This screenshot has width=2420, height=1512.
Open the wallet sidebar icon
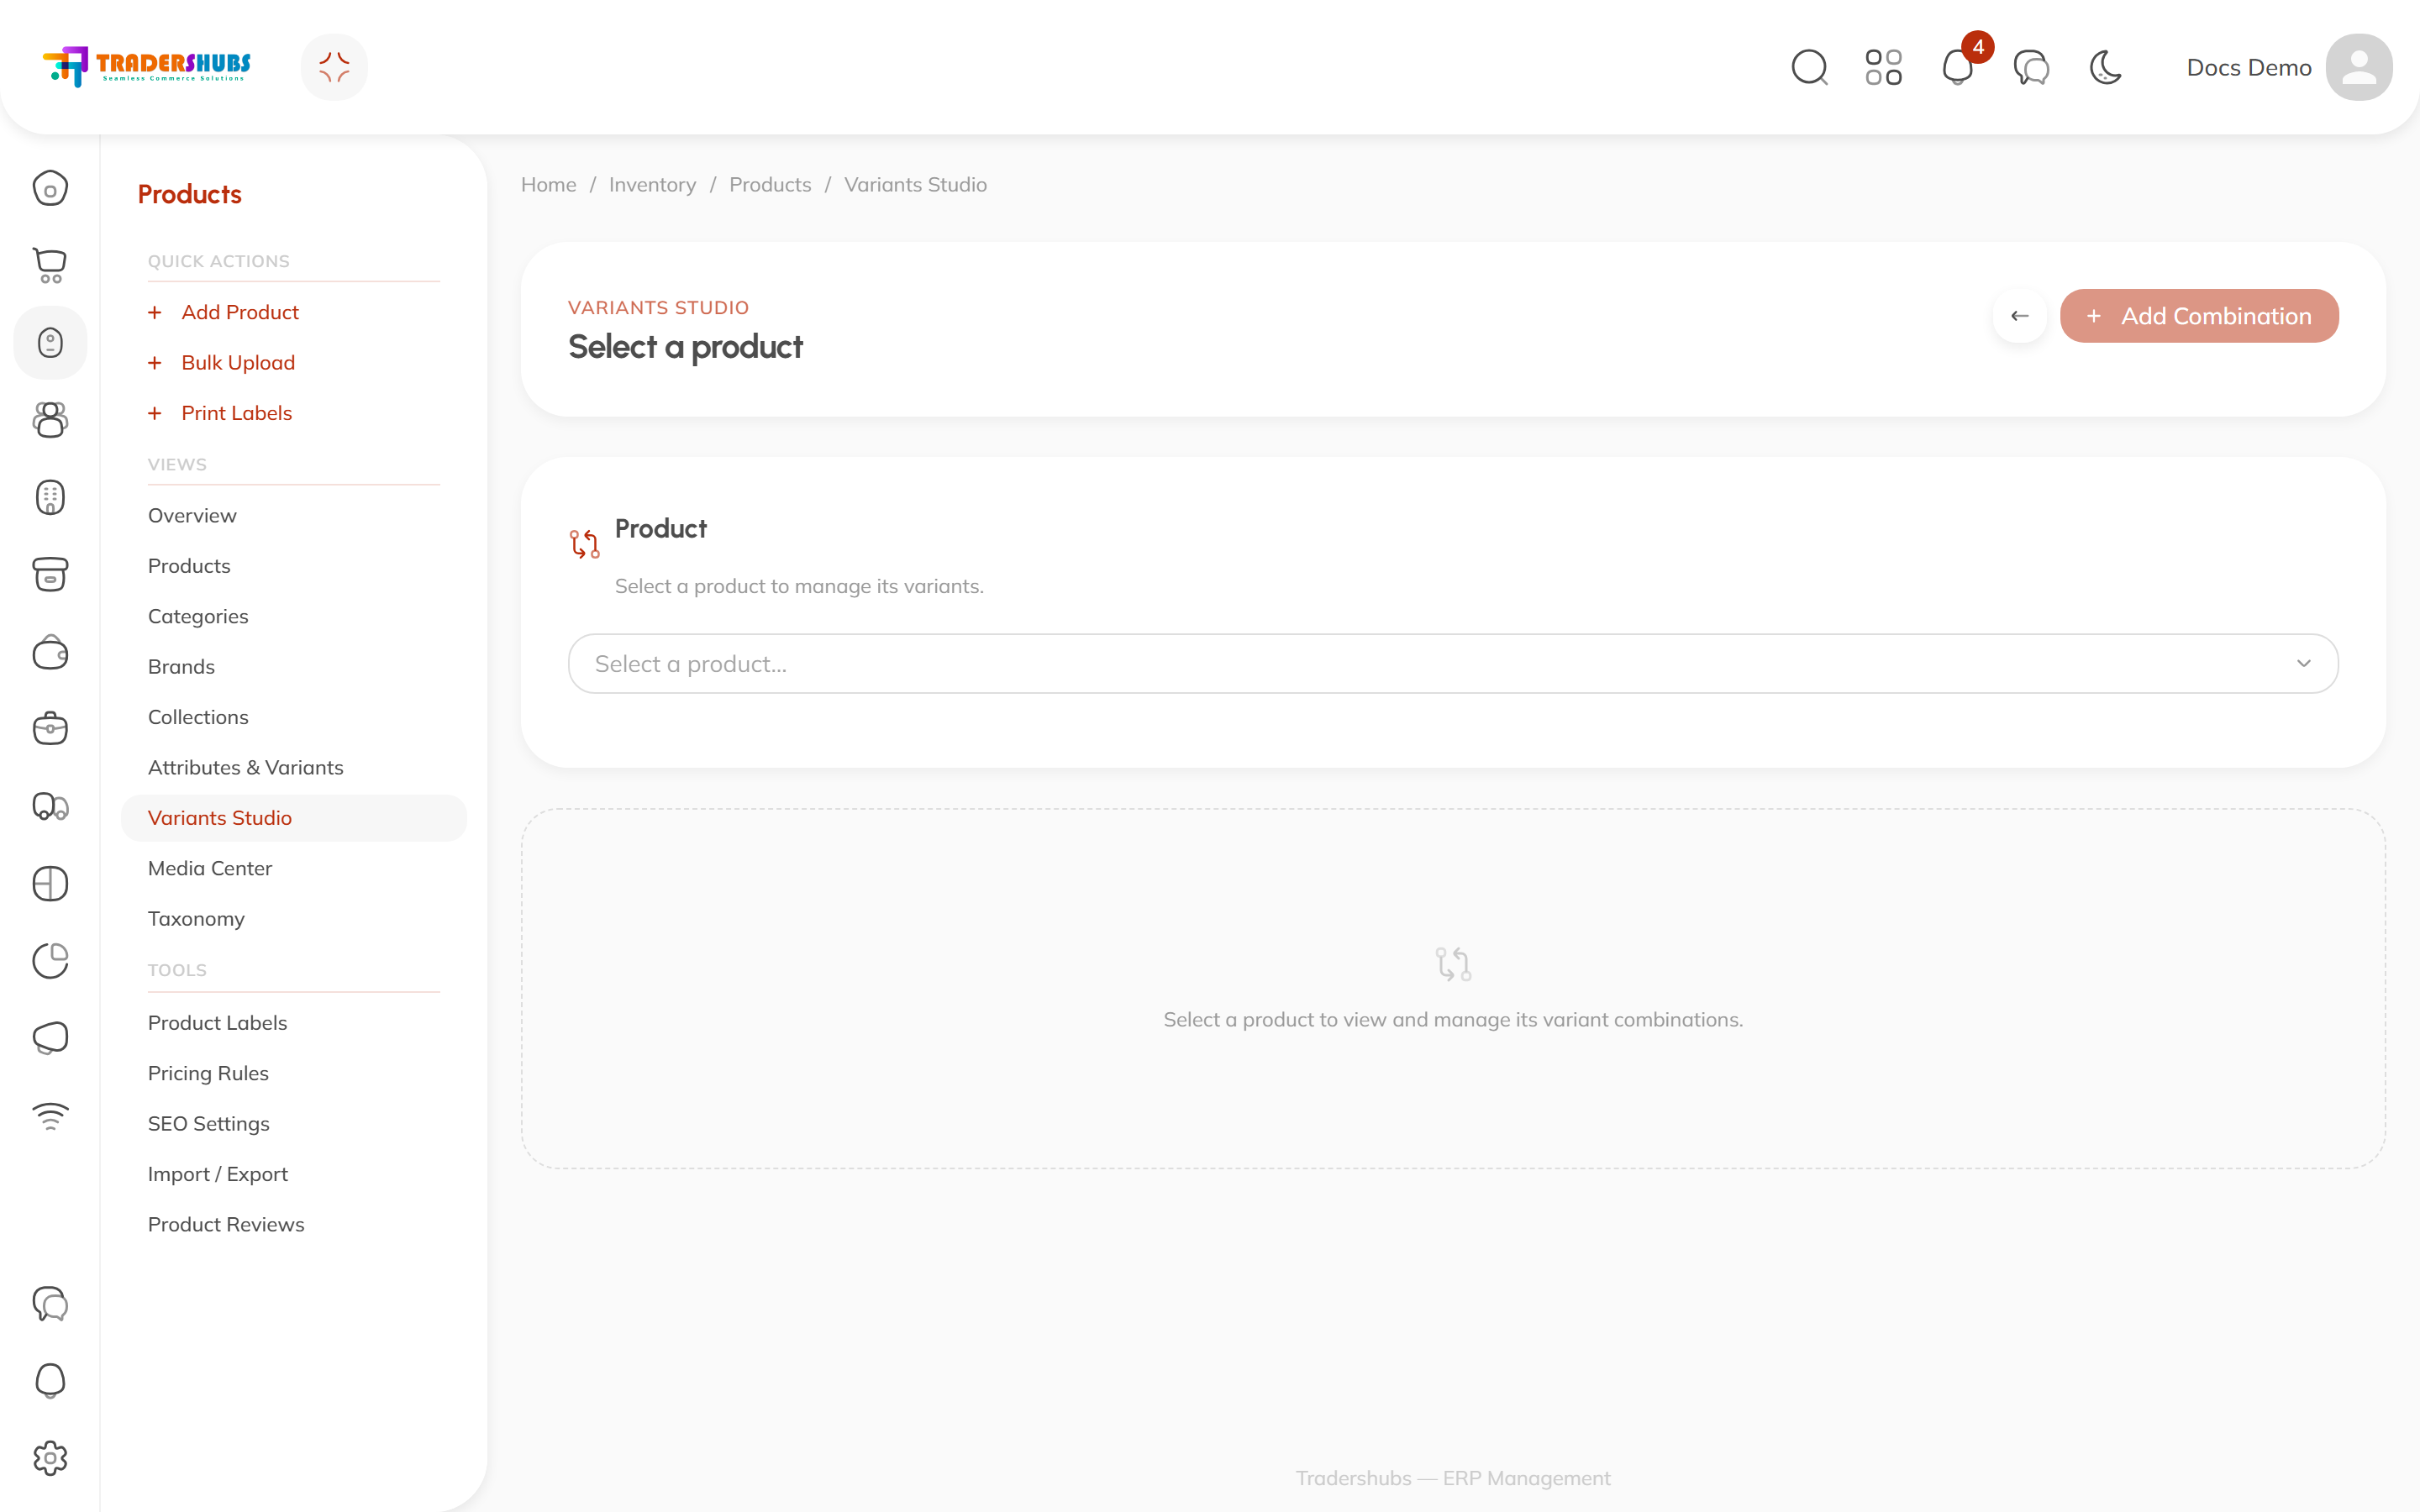coord(50,652)
